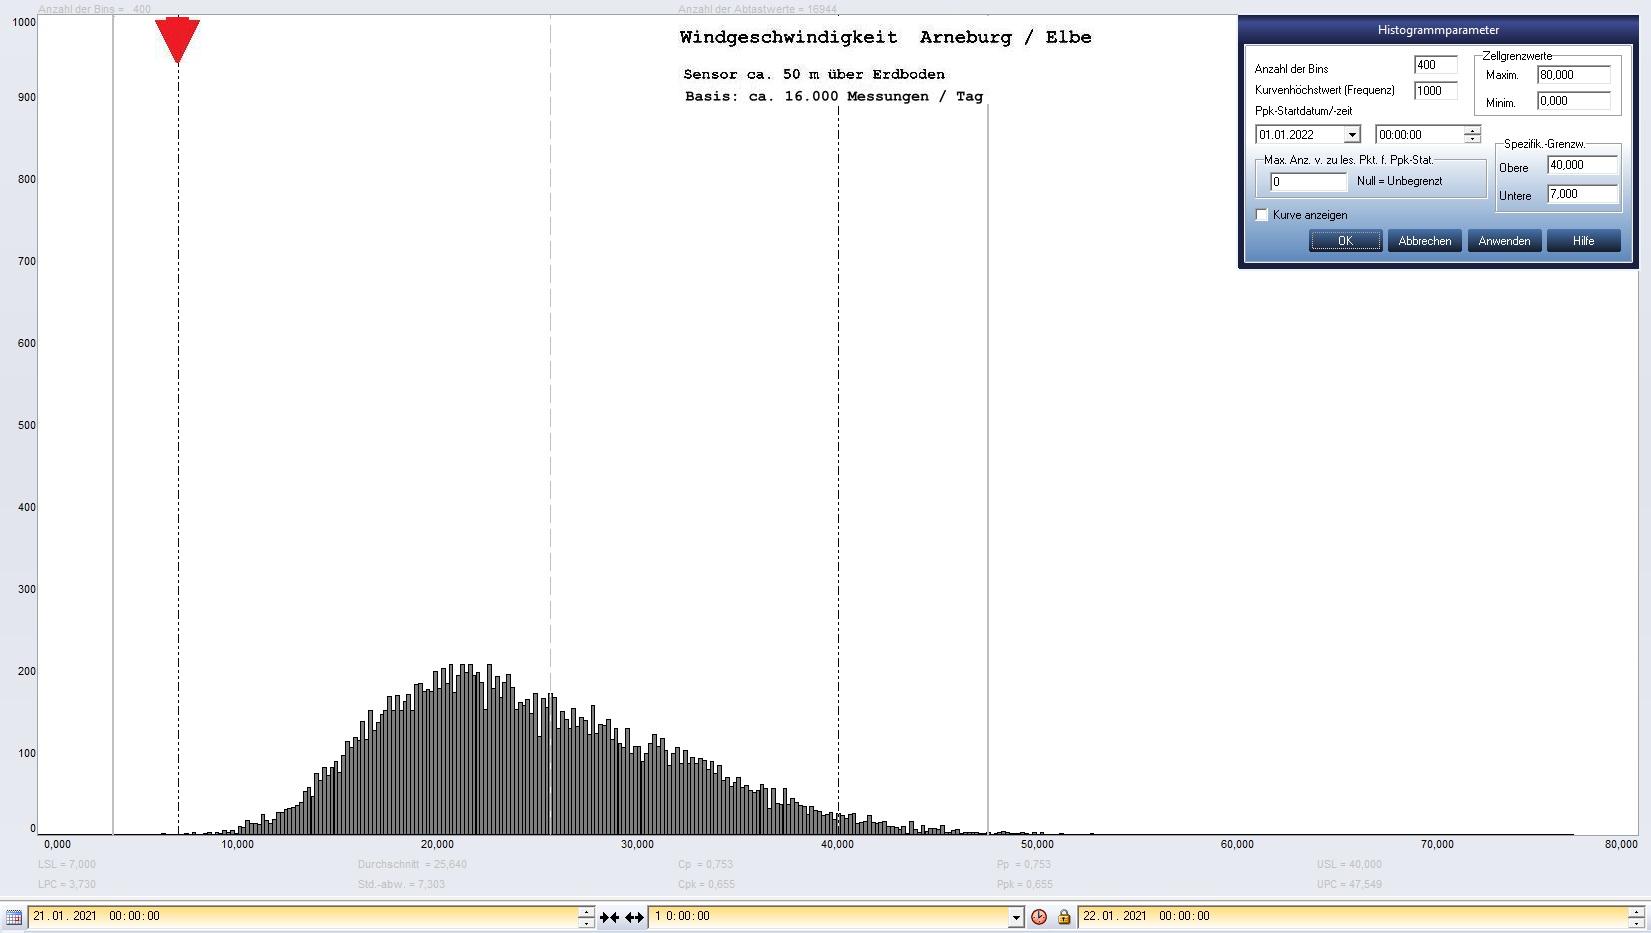Click the Anwenden button
Screen dimensions: 1651x933
(x=1504, y=241)
